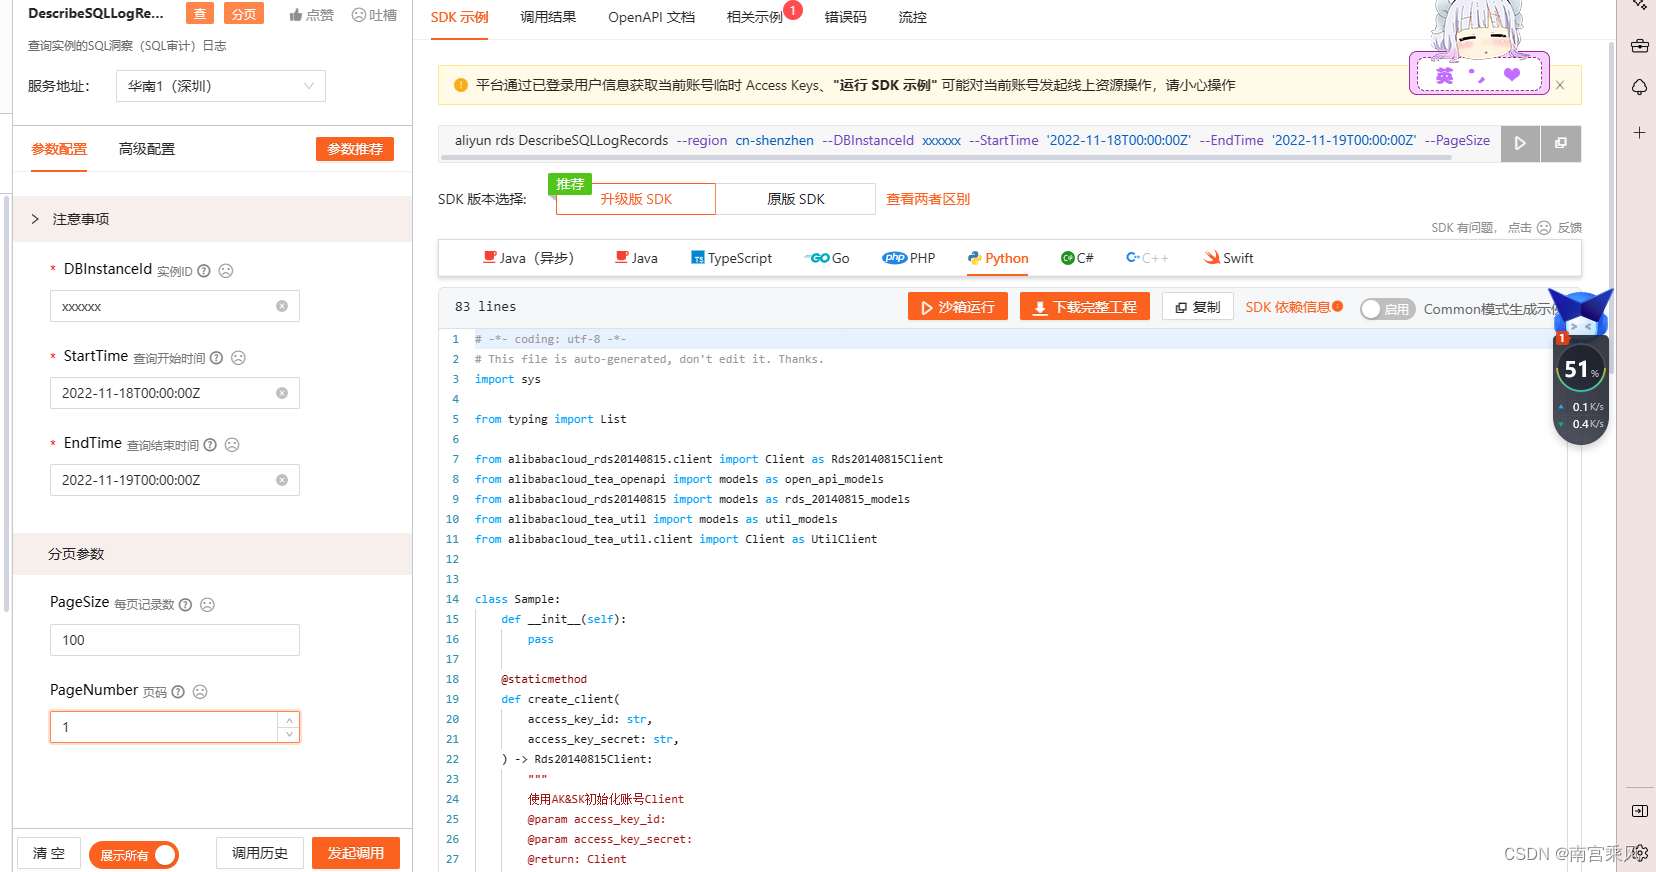Click 发起调用 button
Viewport: 1656px width, 872px height.
pos(356,853)
